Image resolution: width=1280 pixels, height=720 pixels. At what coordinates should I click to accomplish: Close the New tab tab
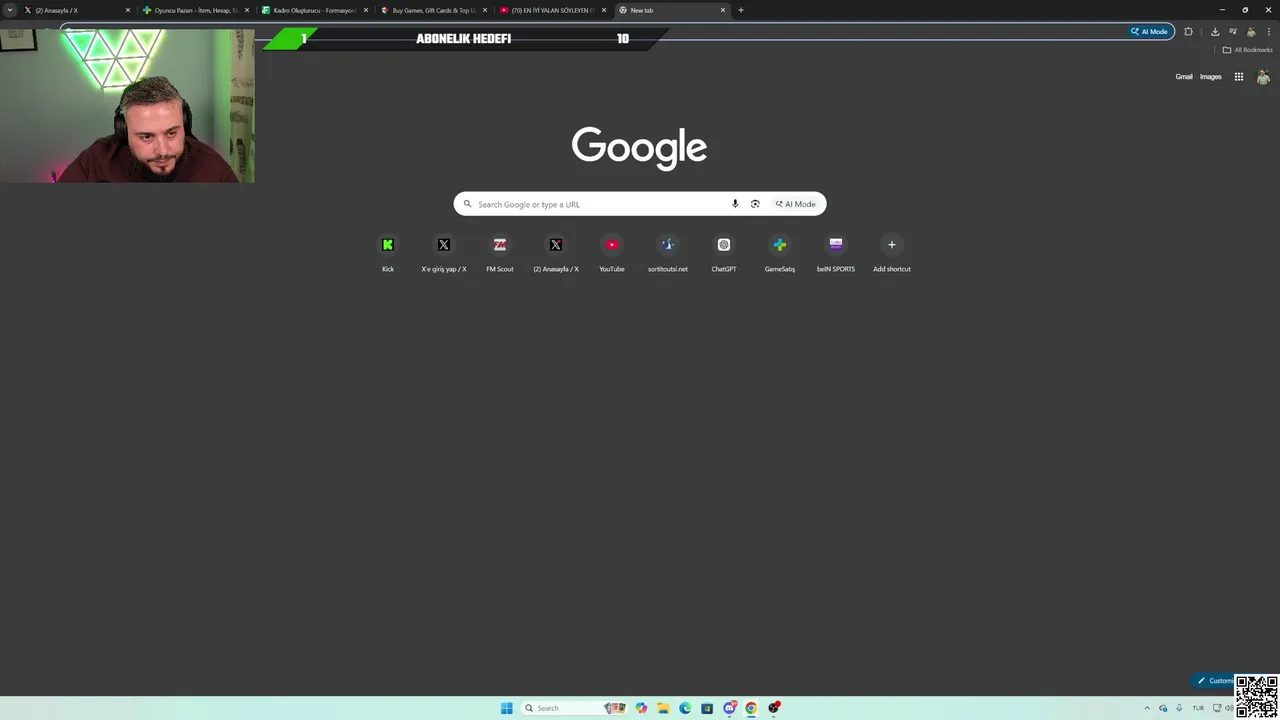723,10
